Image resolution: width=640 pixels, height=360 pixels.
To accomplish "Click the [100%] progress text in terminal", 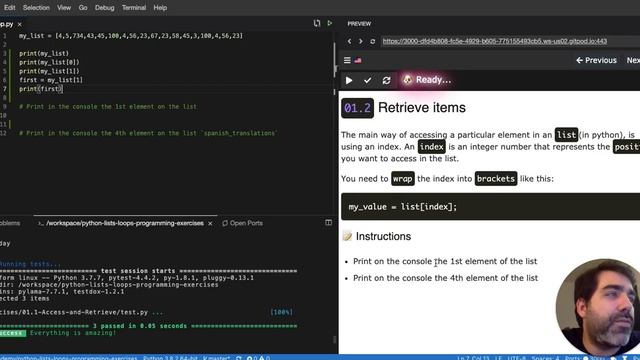I will 281,312.
